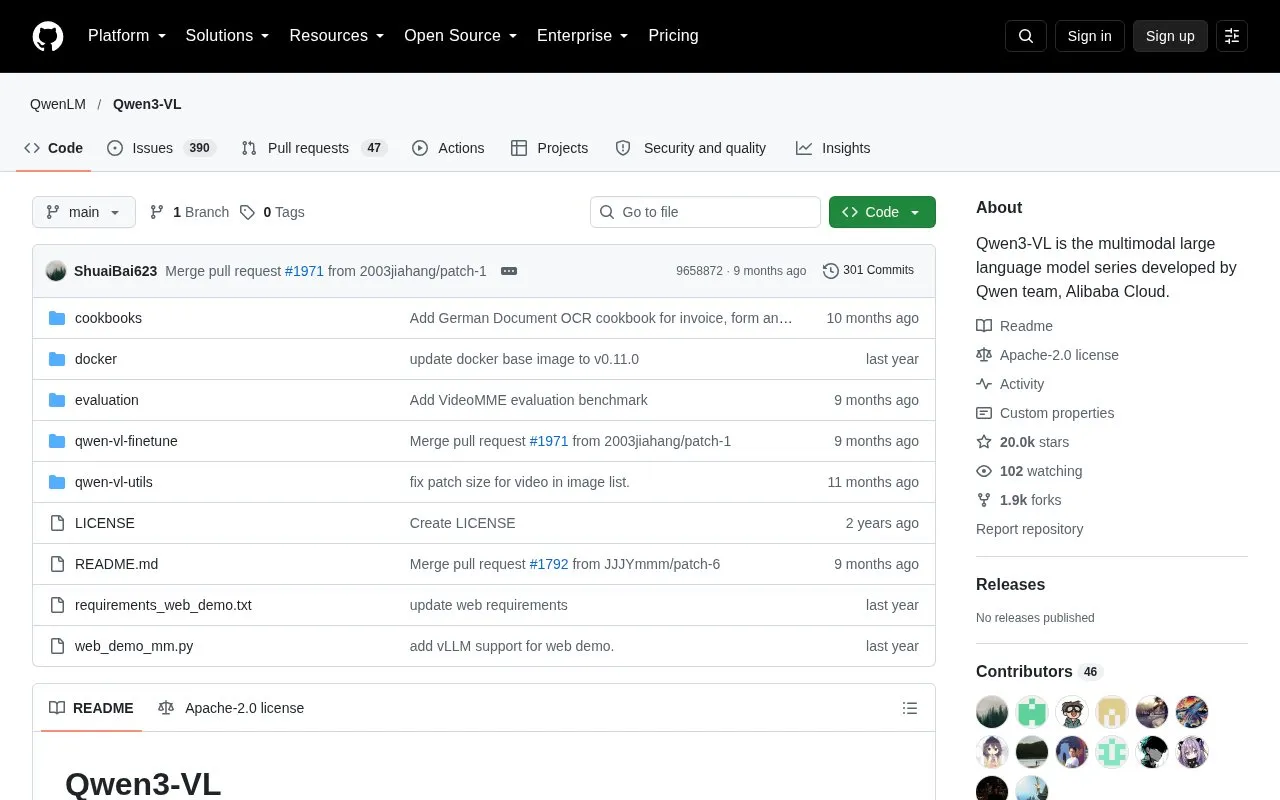Click the web_demo_mm.py file icon
The width and height of the screenshot is (1280, 800).
[57, 646]
